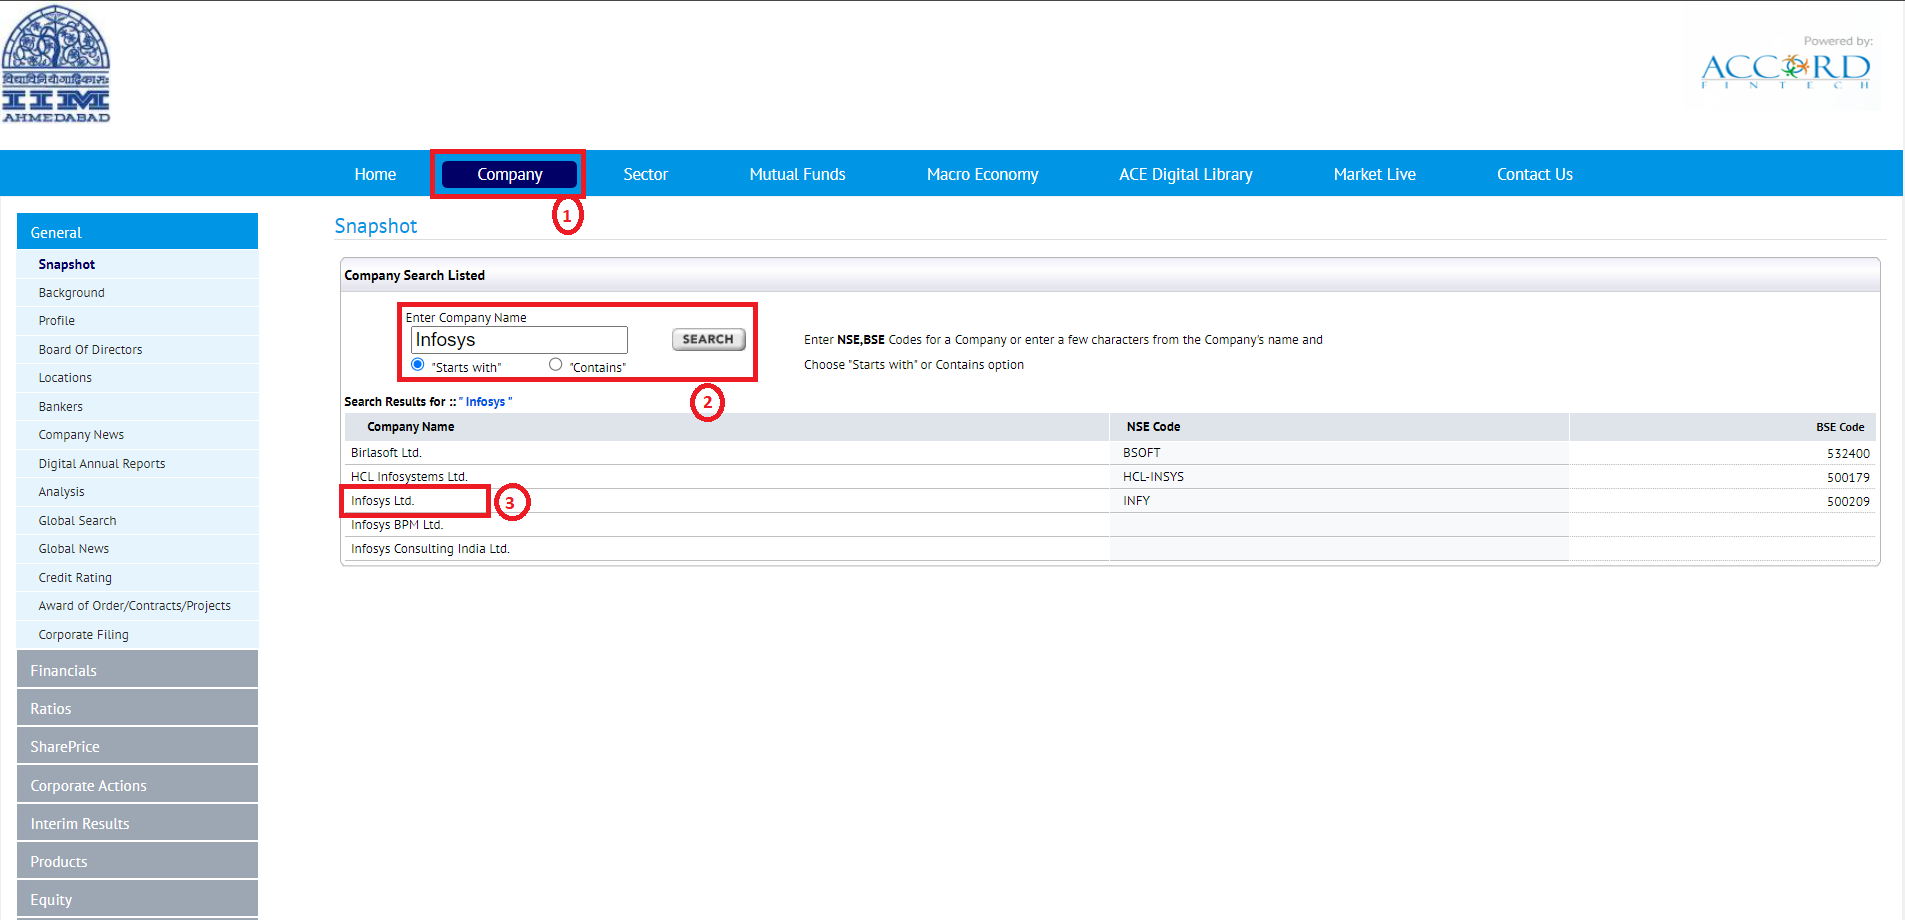Expand the Corporate Actions sidebar section
This screenshot has width=1905, height=920.
[137, 785]
